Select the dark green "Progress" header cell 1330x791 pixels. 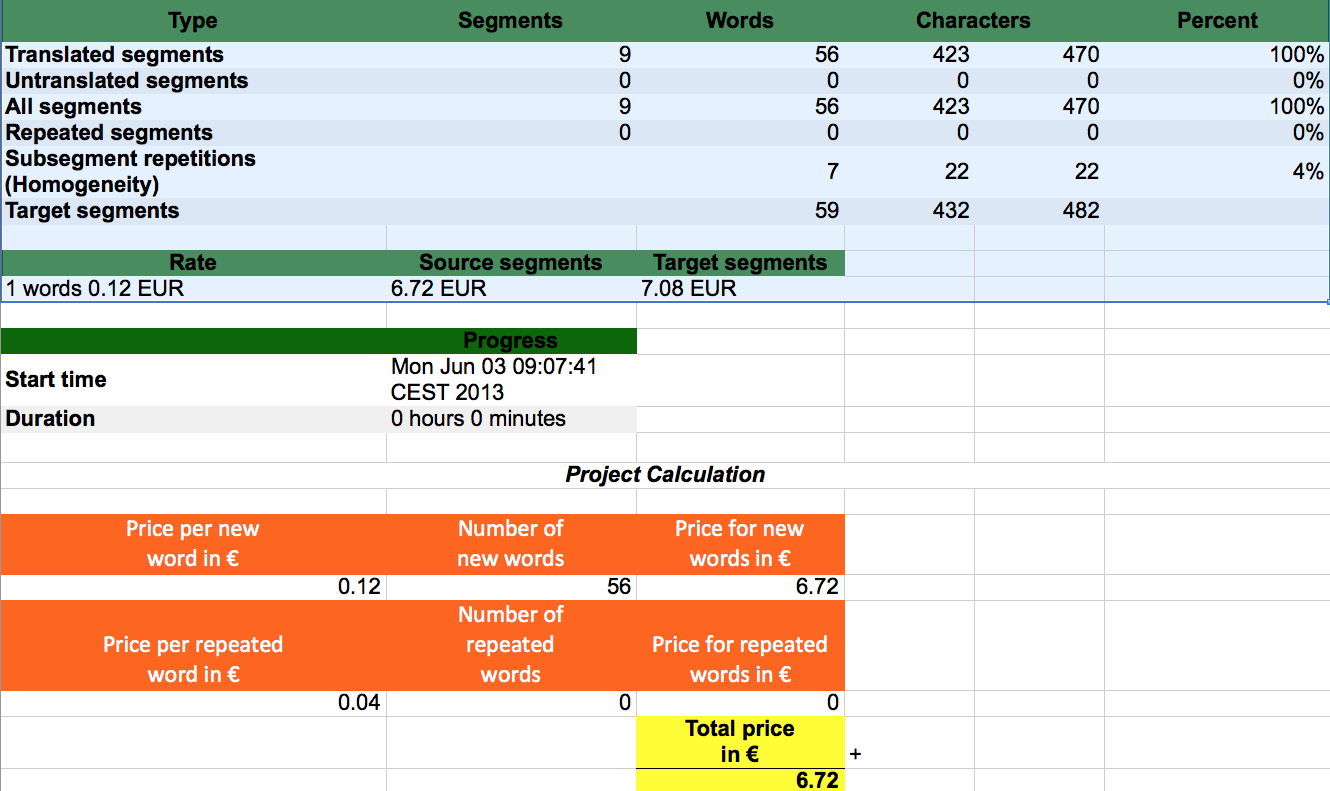tap(510, 341)
